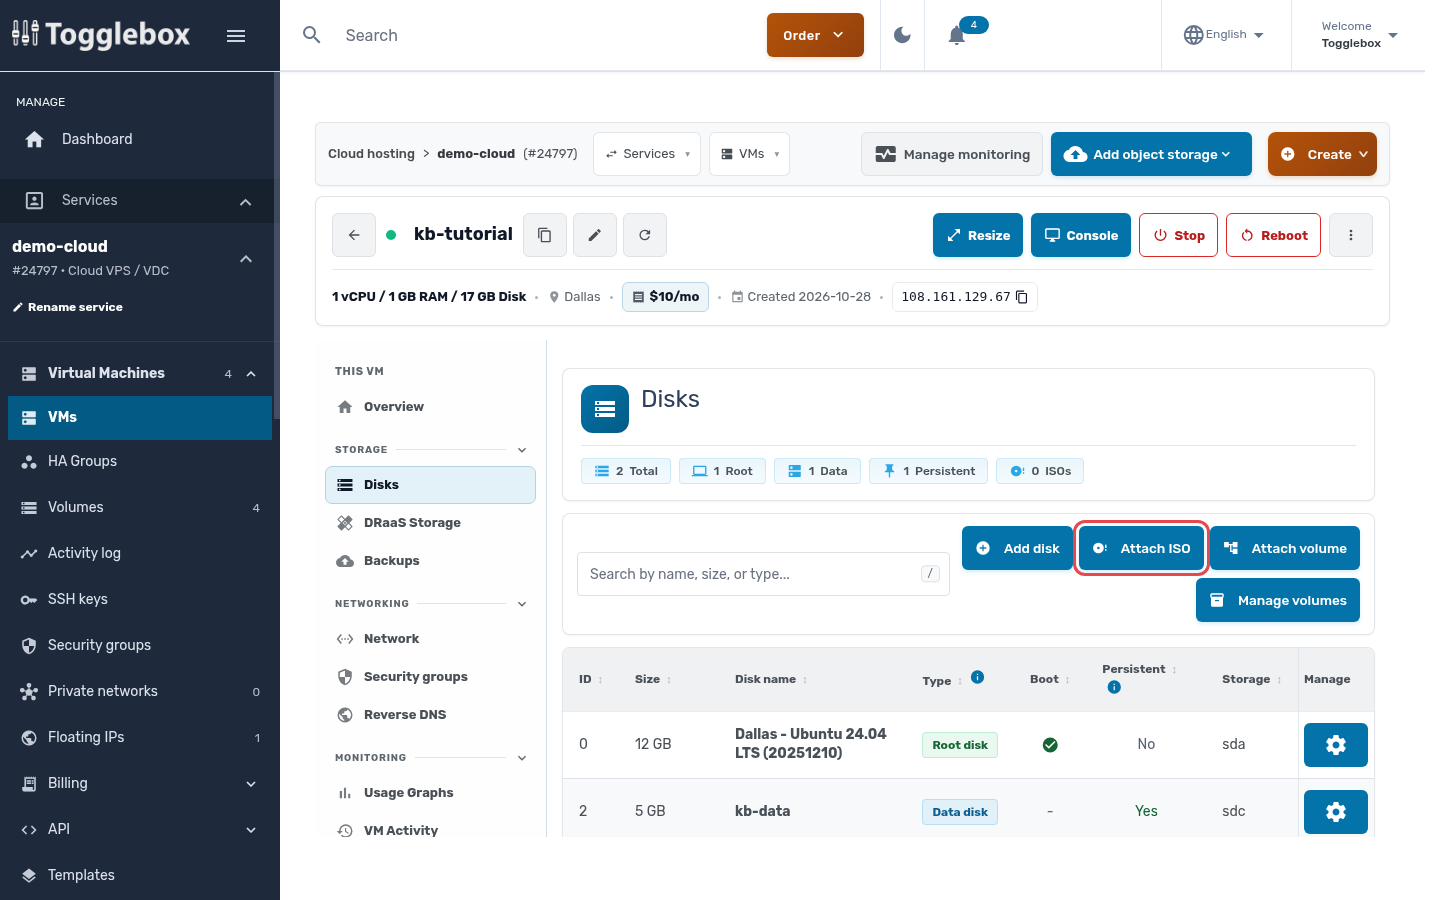Image resolution: width=1440 pixels, height=900 pixels.
Task: Open Backups in VM menu
Action: click(430, 561)
